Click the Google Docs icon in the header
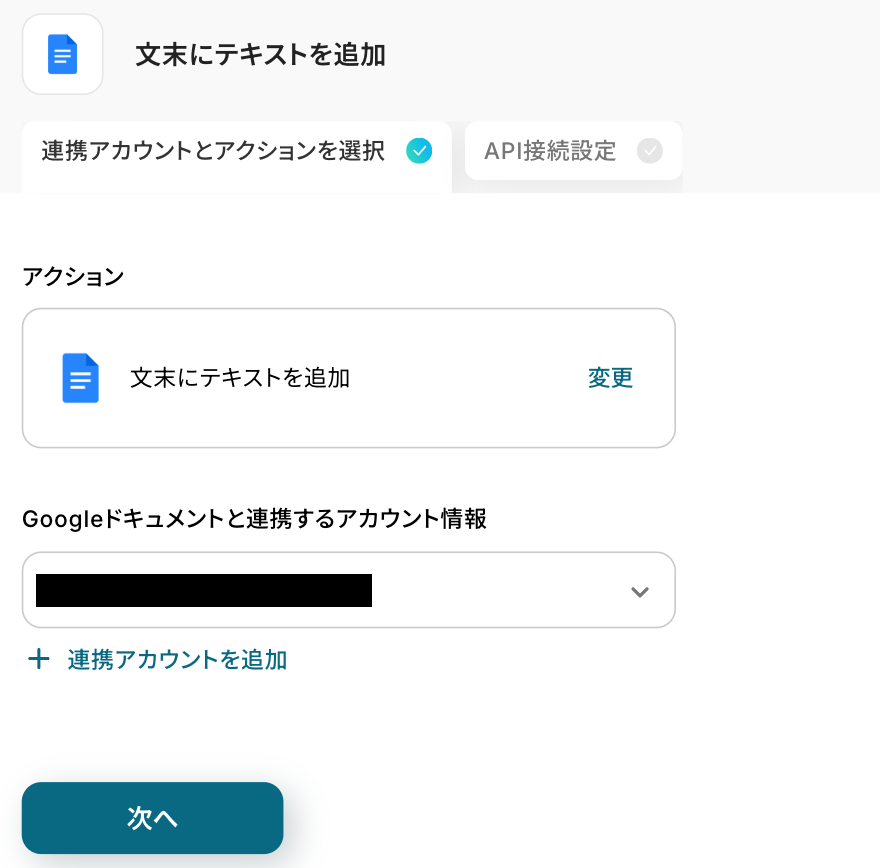 63,54
